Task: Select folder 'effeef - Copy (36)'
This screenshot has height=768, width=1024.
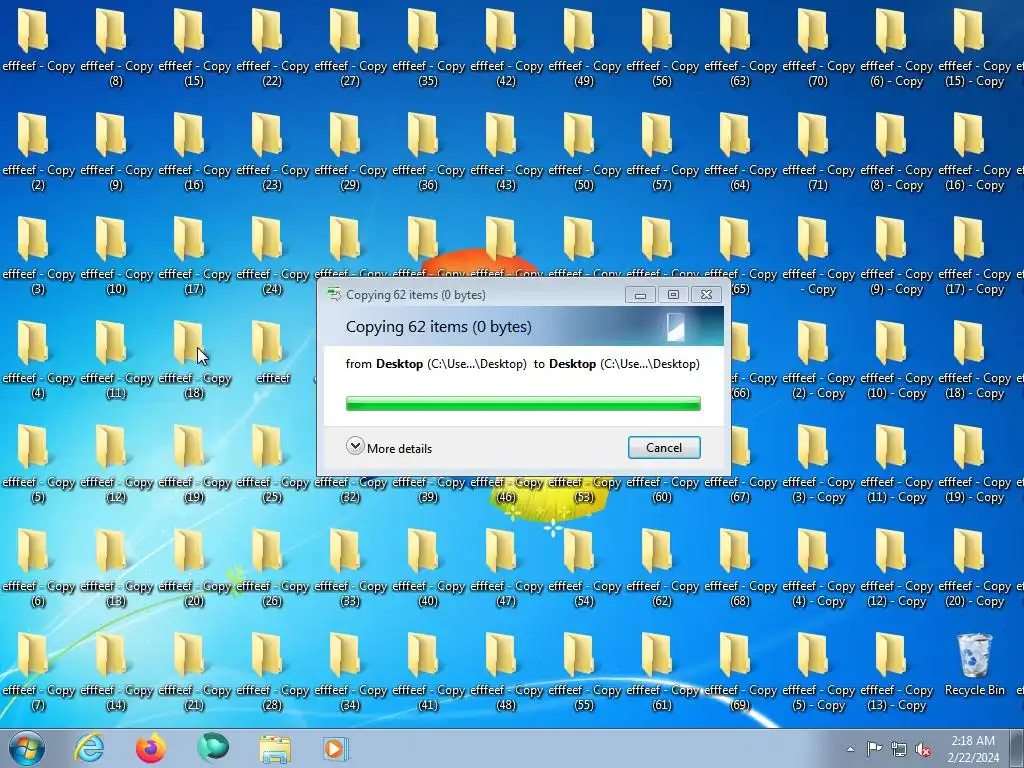Action: click(428, 152)
